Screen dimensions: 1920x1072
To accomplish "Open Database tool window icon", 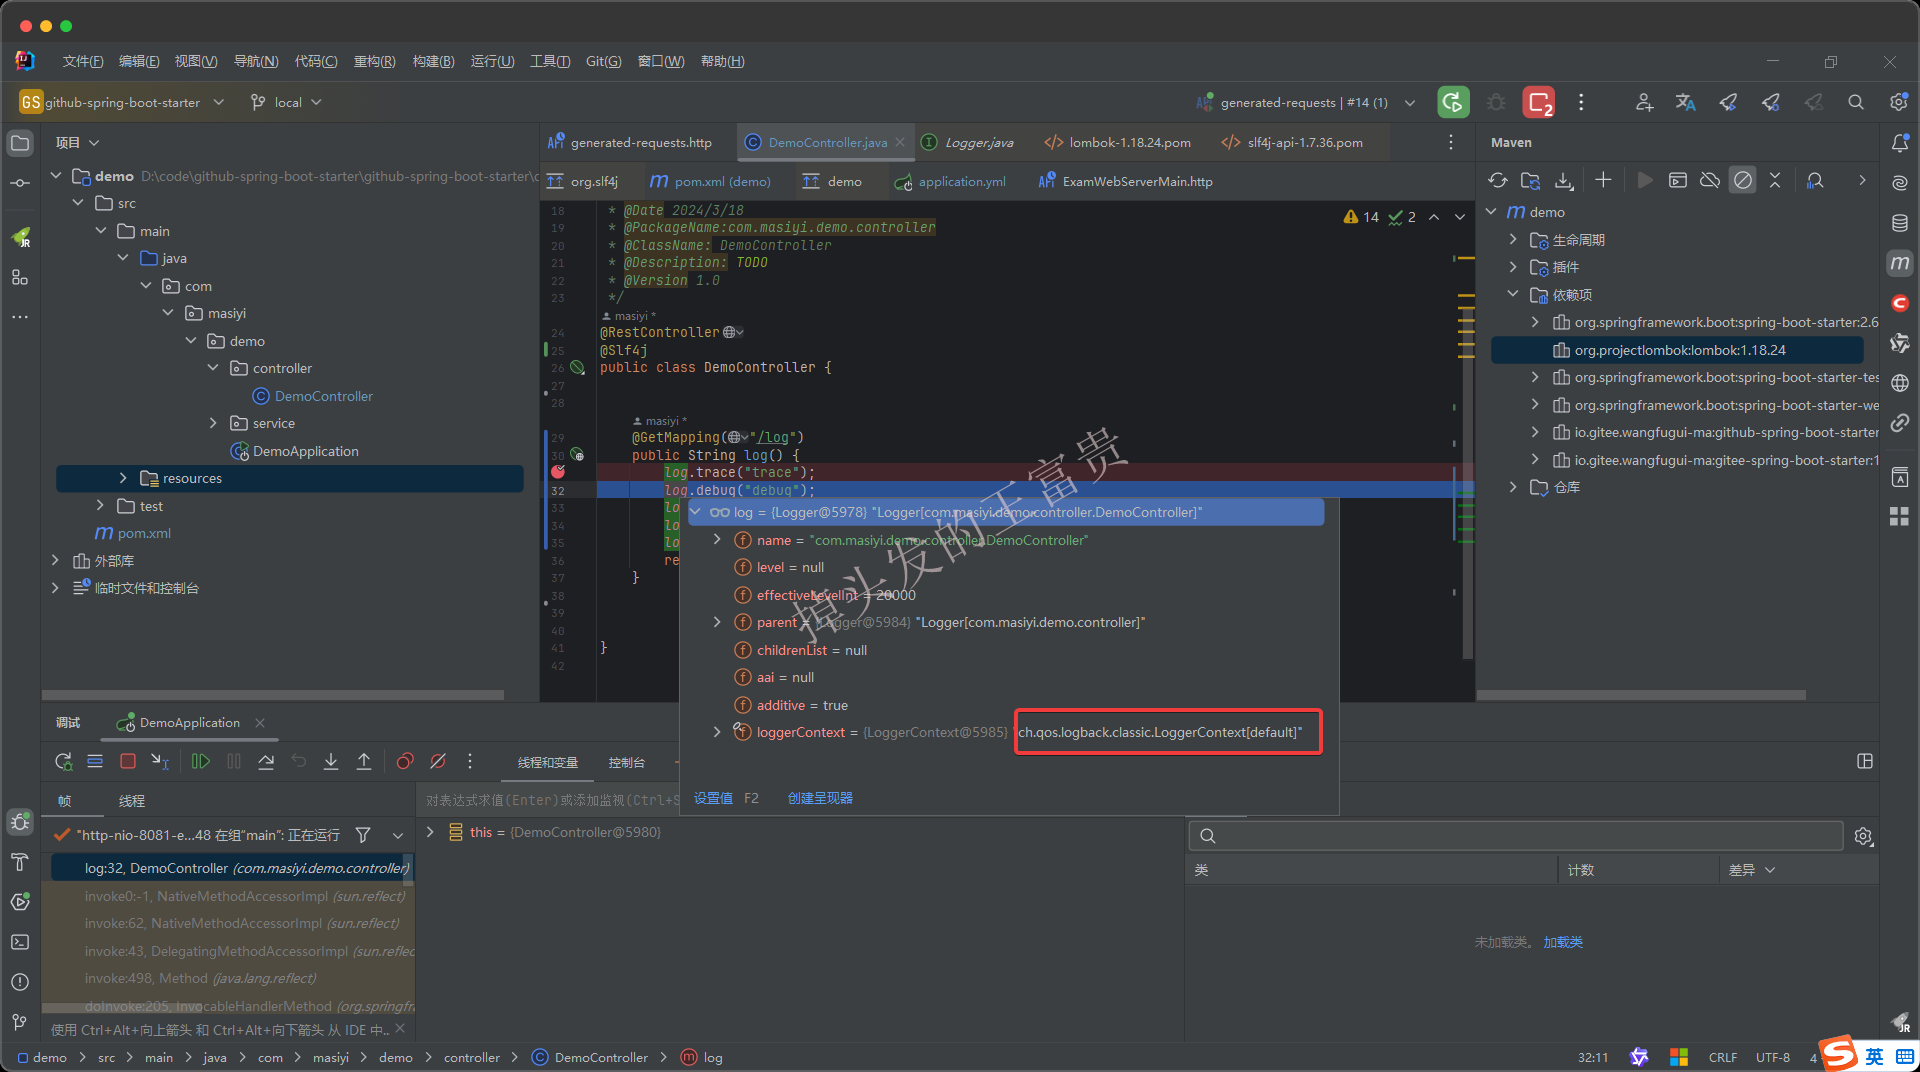I will (x=1900, y=223).
